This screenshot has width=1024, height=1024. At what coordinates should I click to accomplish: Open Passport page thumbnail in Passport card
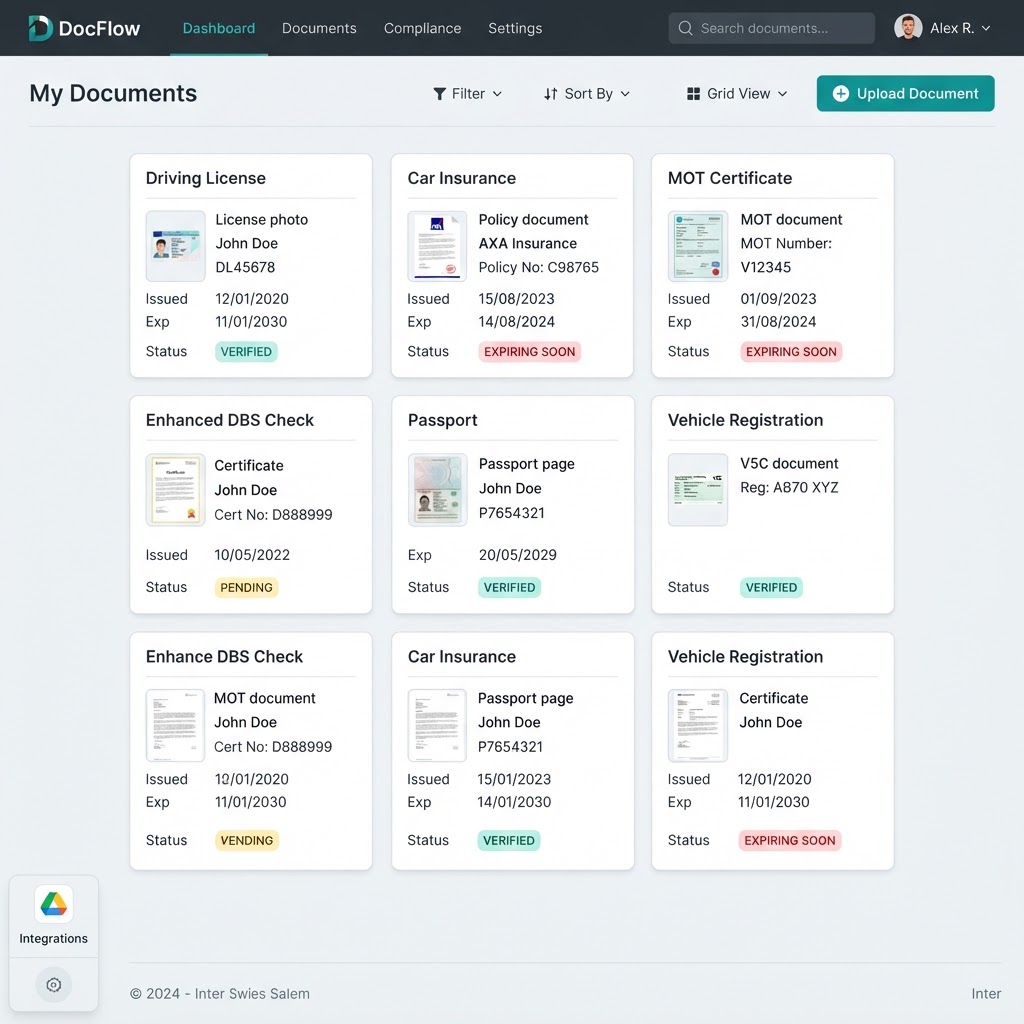pos(438,490)
